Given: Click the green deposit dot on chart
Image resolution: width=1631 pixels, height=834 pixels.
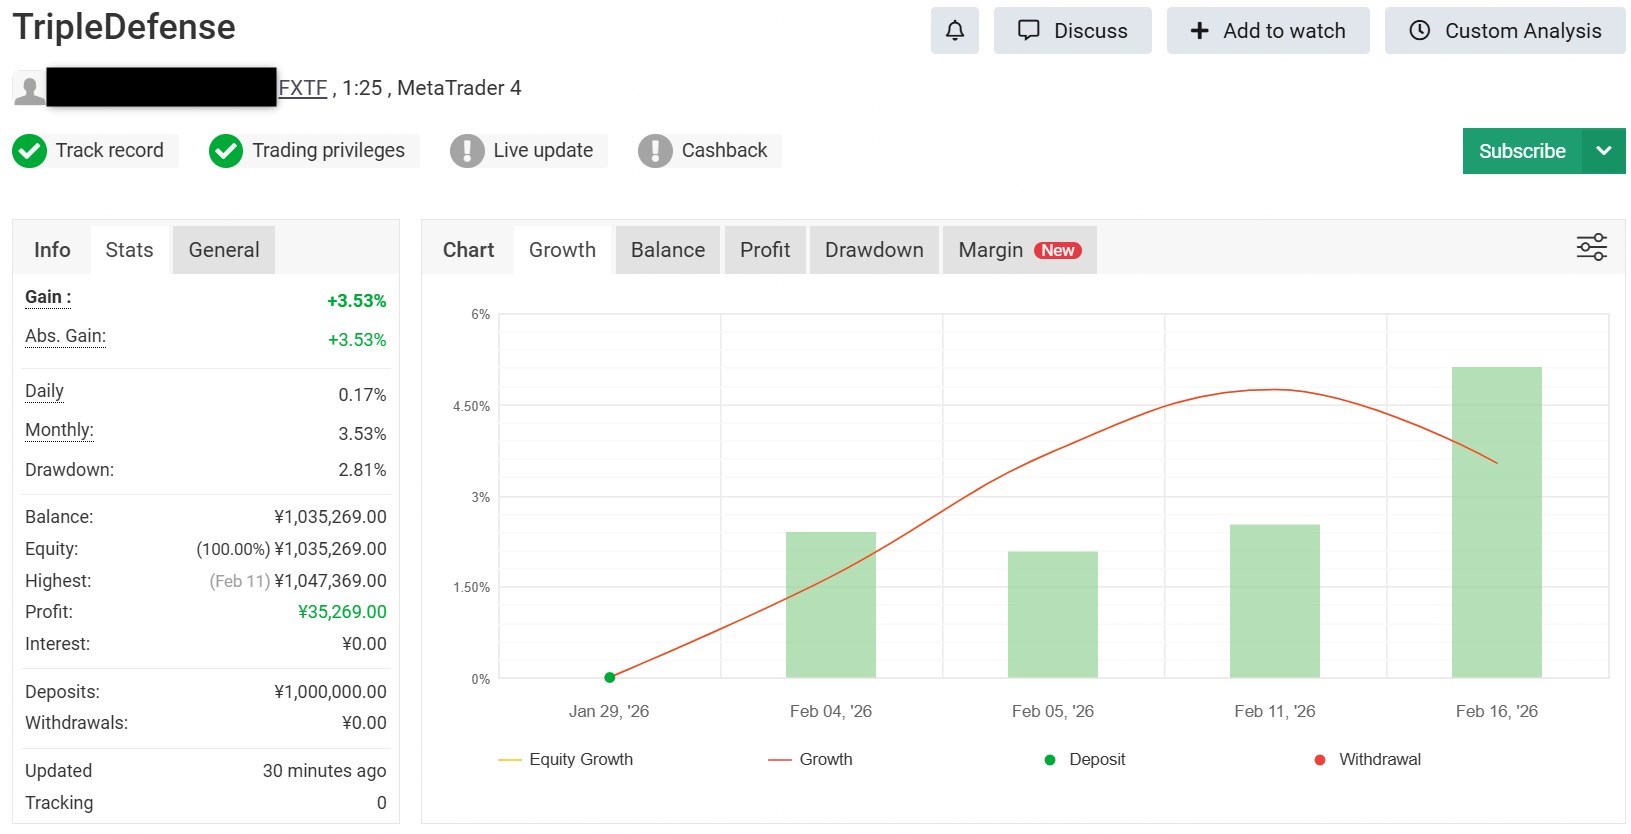Looking at the screenshot, I should coord(610,678).
